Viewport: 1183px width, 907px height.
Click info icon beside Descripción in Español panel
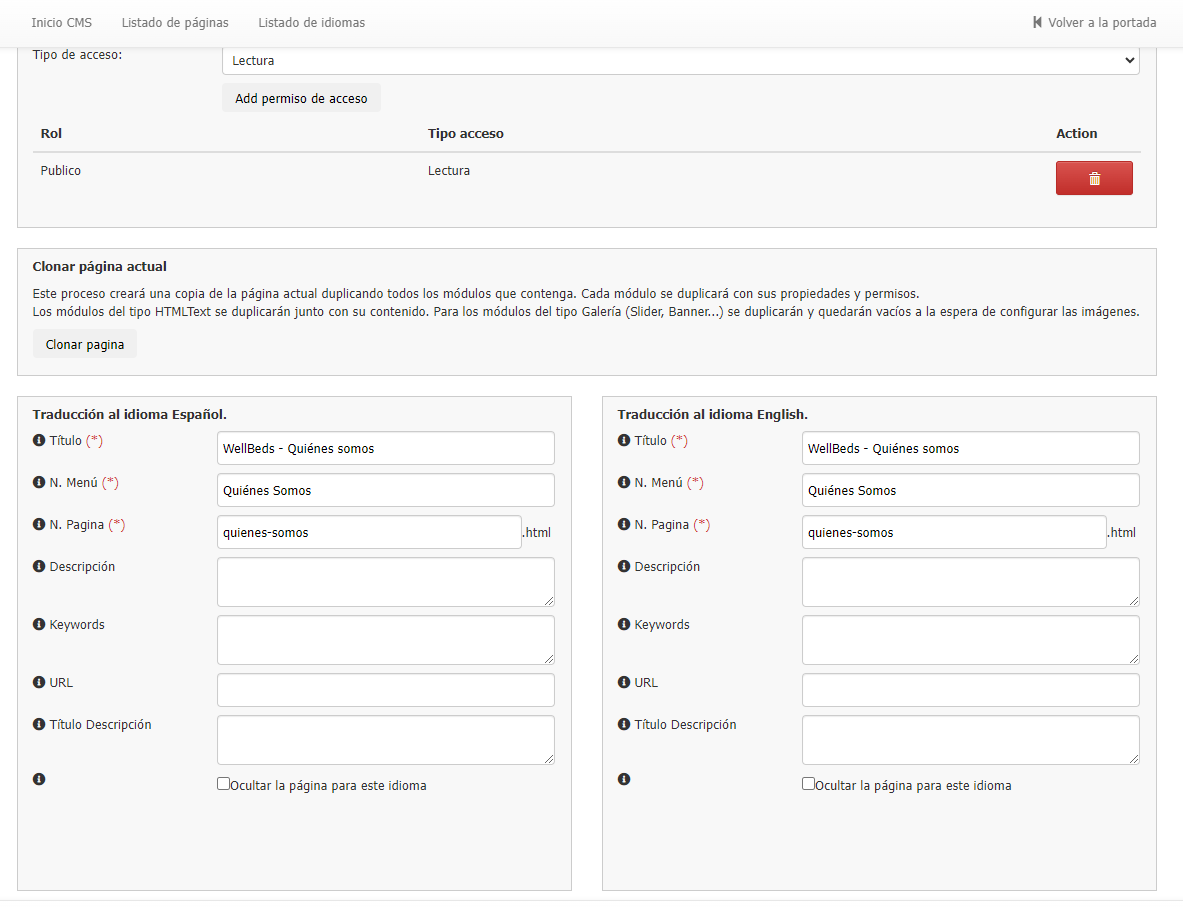point(39,566)
